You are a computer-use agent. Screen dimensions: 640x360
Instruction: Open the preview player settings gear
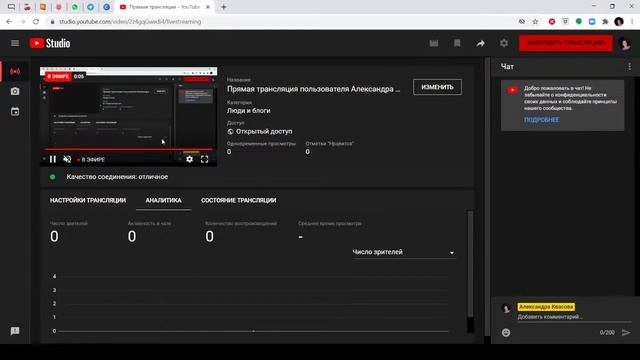pos(189,159)
